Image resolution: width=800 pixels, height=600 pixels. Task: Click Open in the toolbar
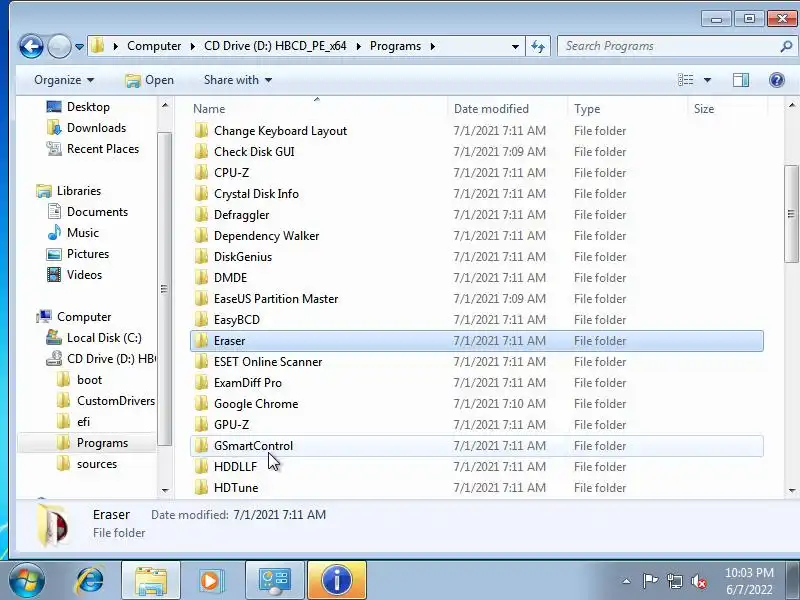point(149,80)
